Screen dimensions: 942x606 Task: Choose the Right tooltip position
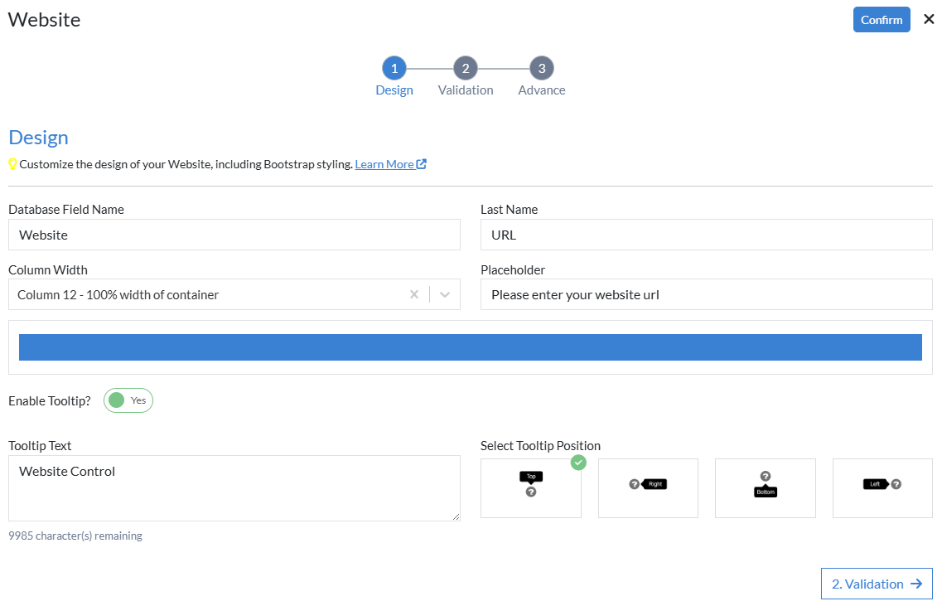(x=648, y=488)
